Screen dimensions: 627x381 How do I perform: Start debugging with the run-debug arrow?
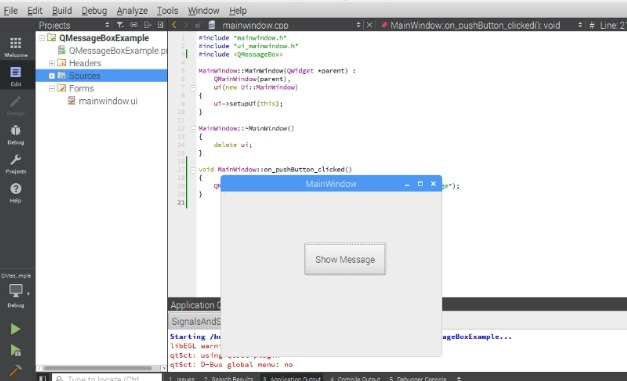click(x=15, y=350)
